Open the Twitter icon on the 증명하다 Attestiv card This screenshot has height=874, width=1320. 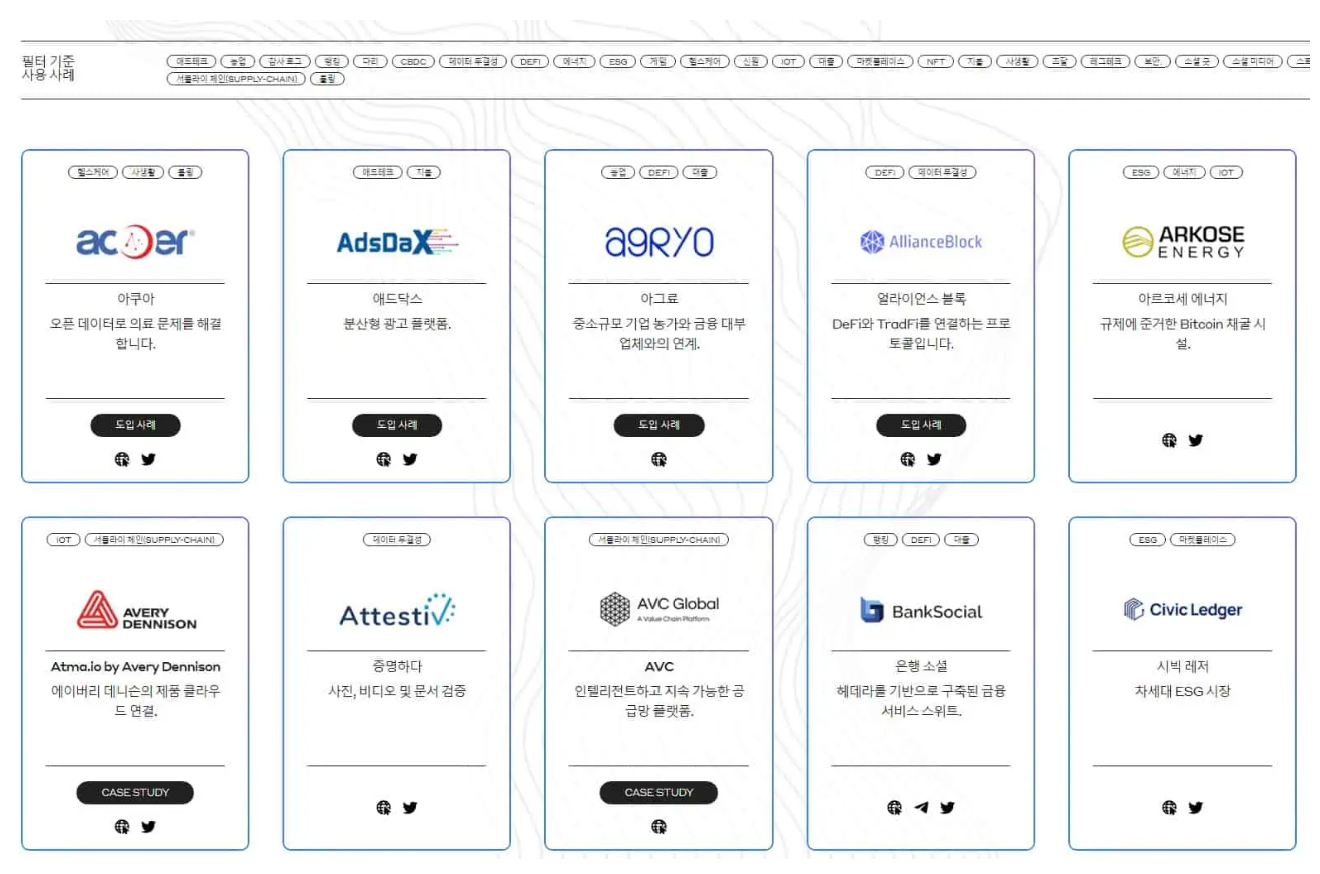[410, 808]
